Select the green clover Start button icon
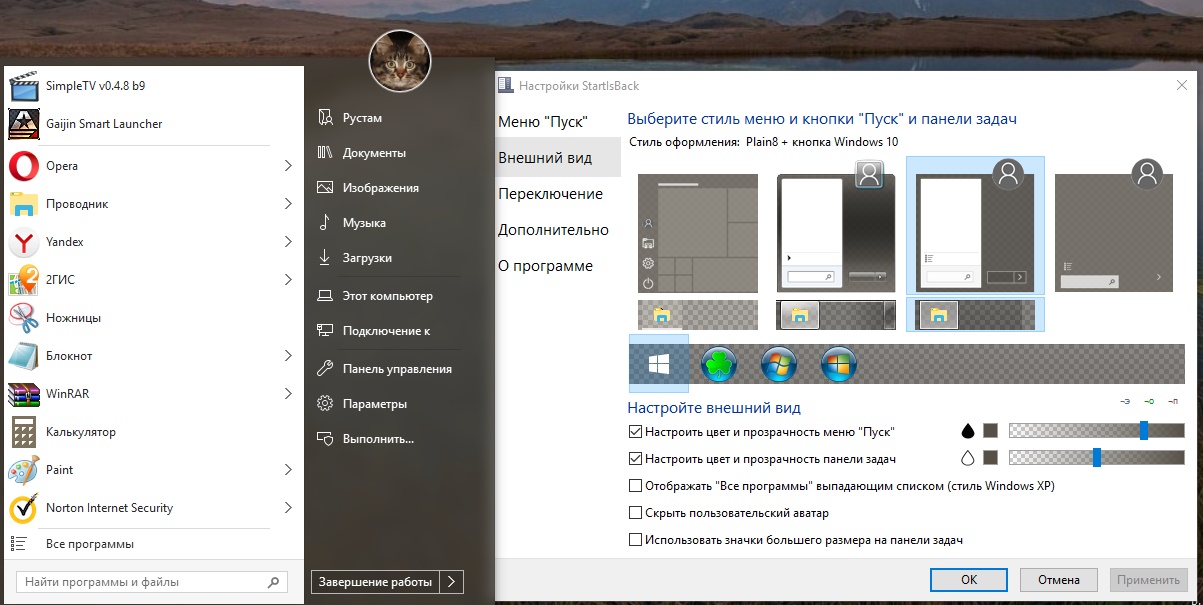This screenshot has height=605, width=1203. pos(719,365)
